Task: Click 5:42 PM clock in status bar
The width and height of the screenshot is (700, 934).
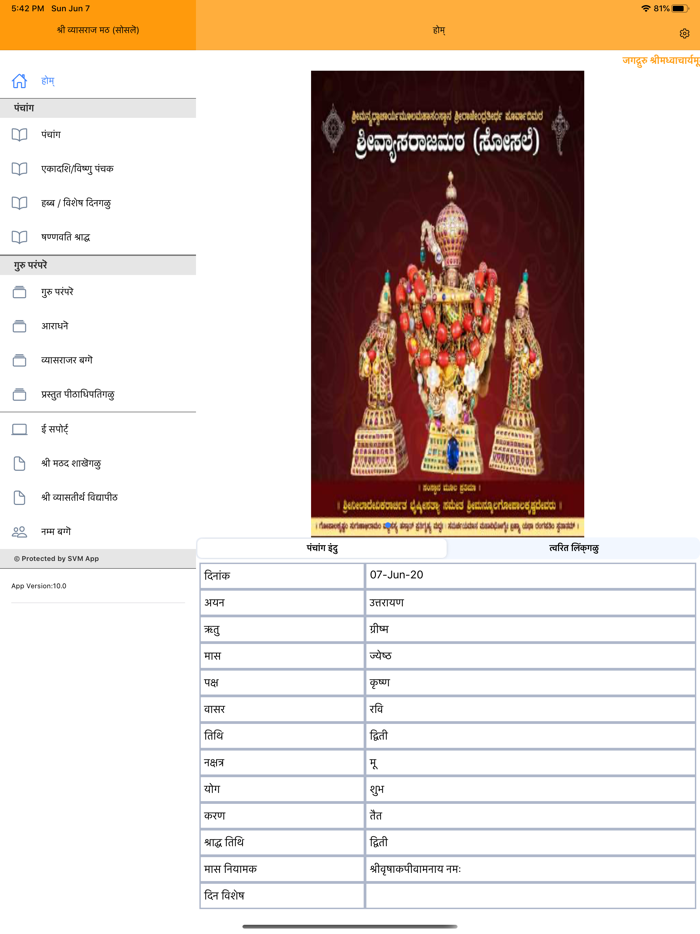Action: pos(27,8)
